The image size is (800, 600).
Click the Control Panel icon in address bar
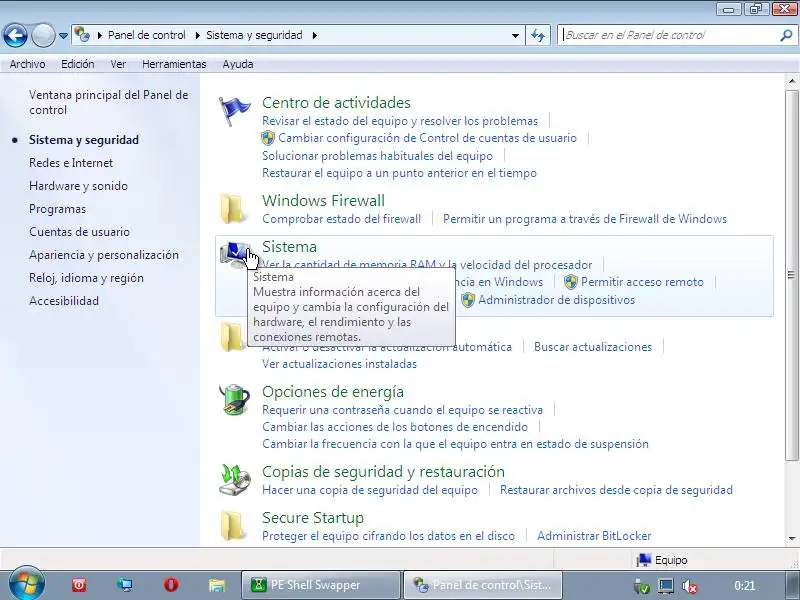82,35
